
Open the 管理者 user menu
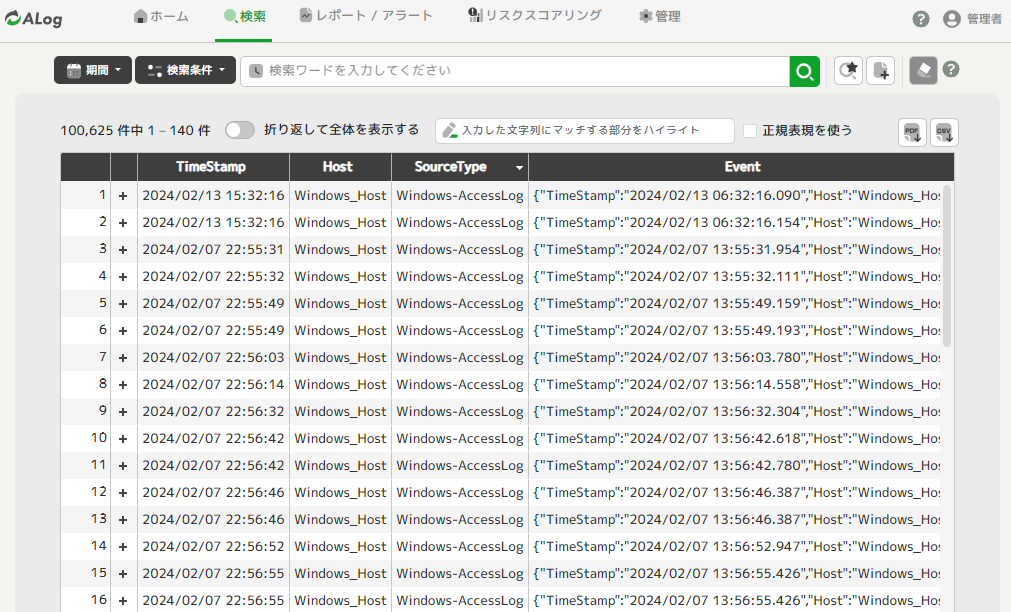tap(972, 19)
